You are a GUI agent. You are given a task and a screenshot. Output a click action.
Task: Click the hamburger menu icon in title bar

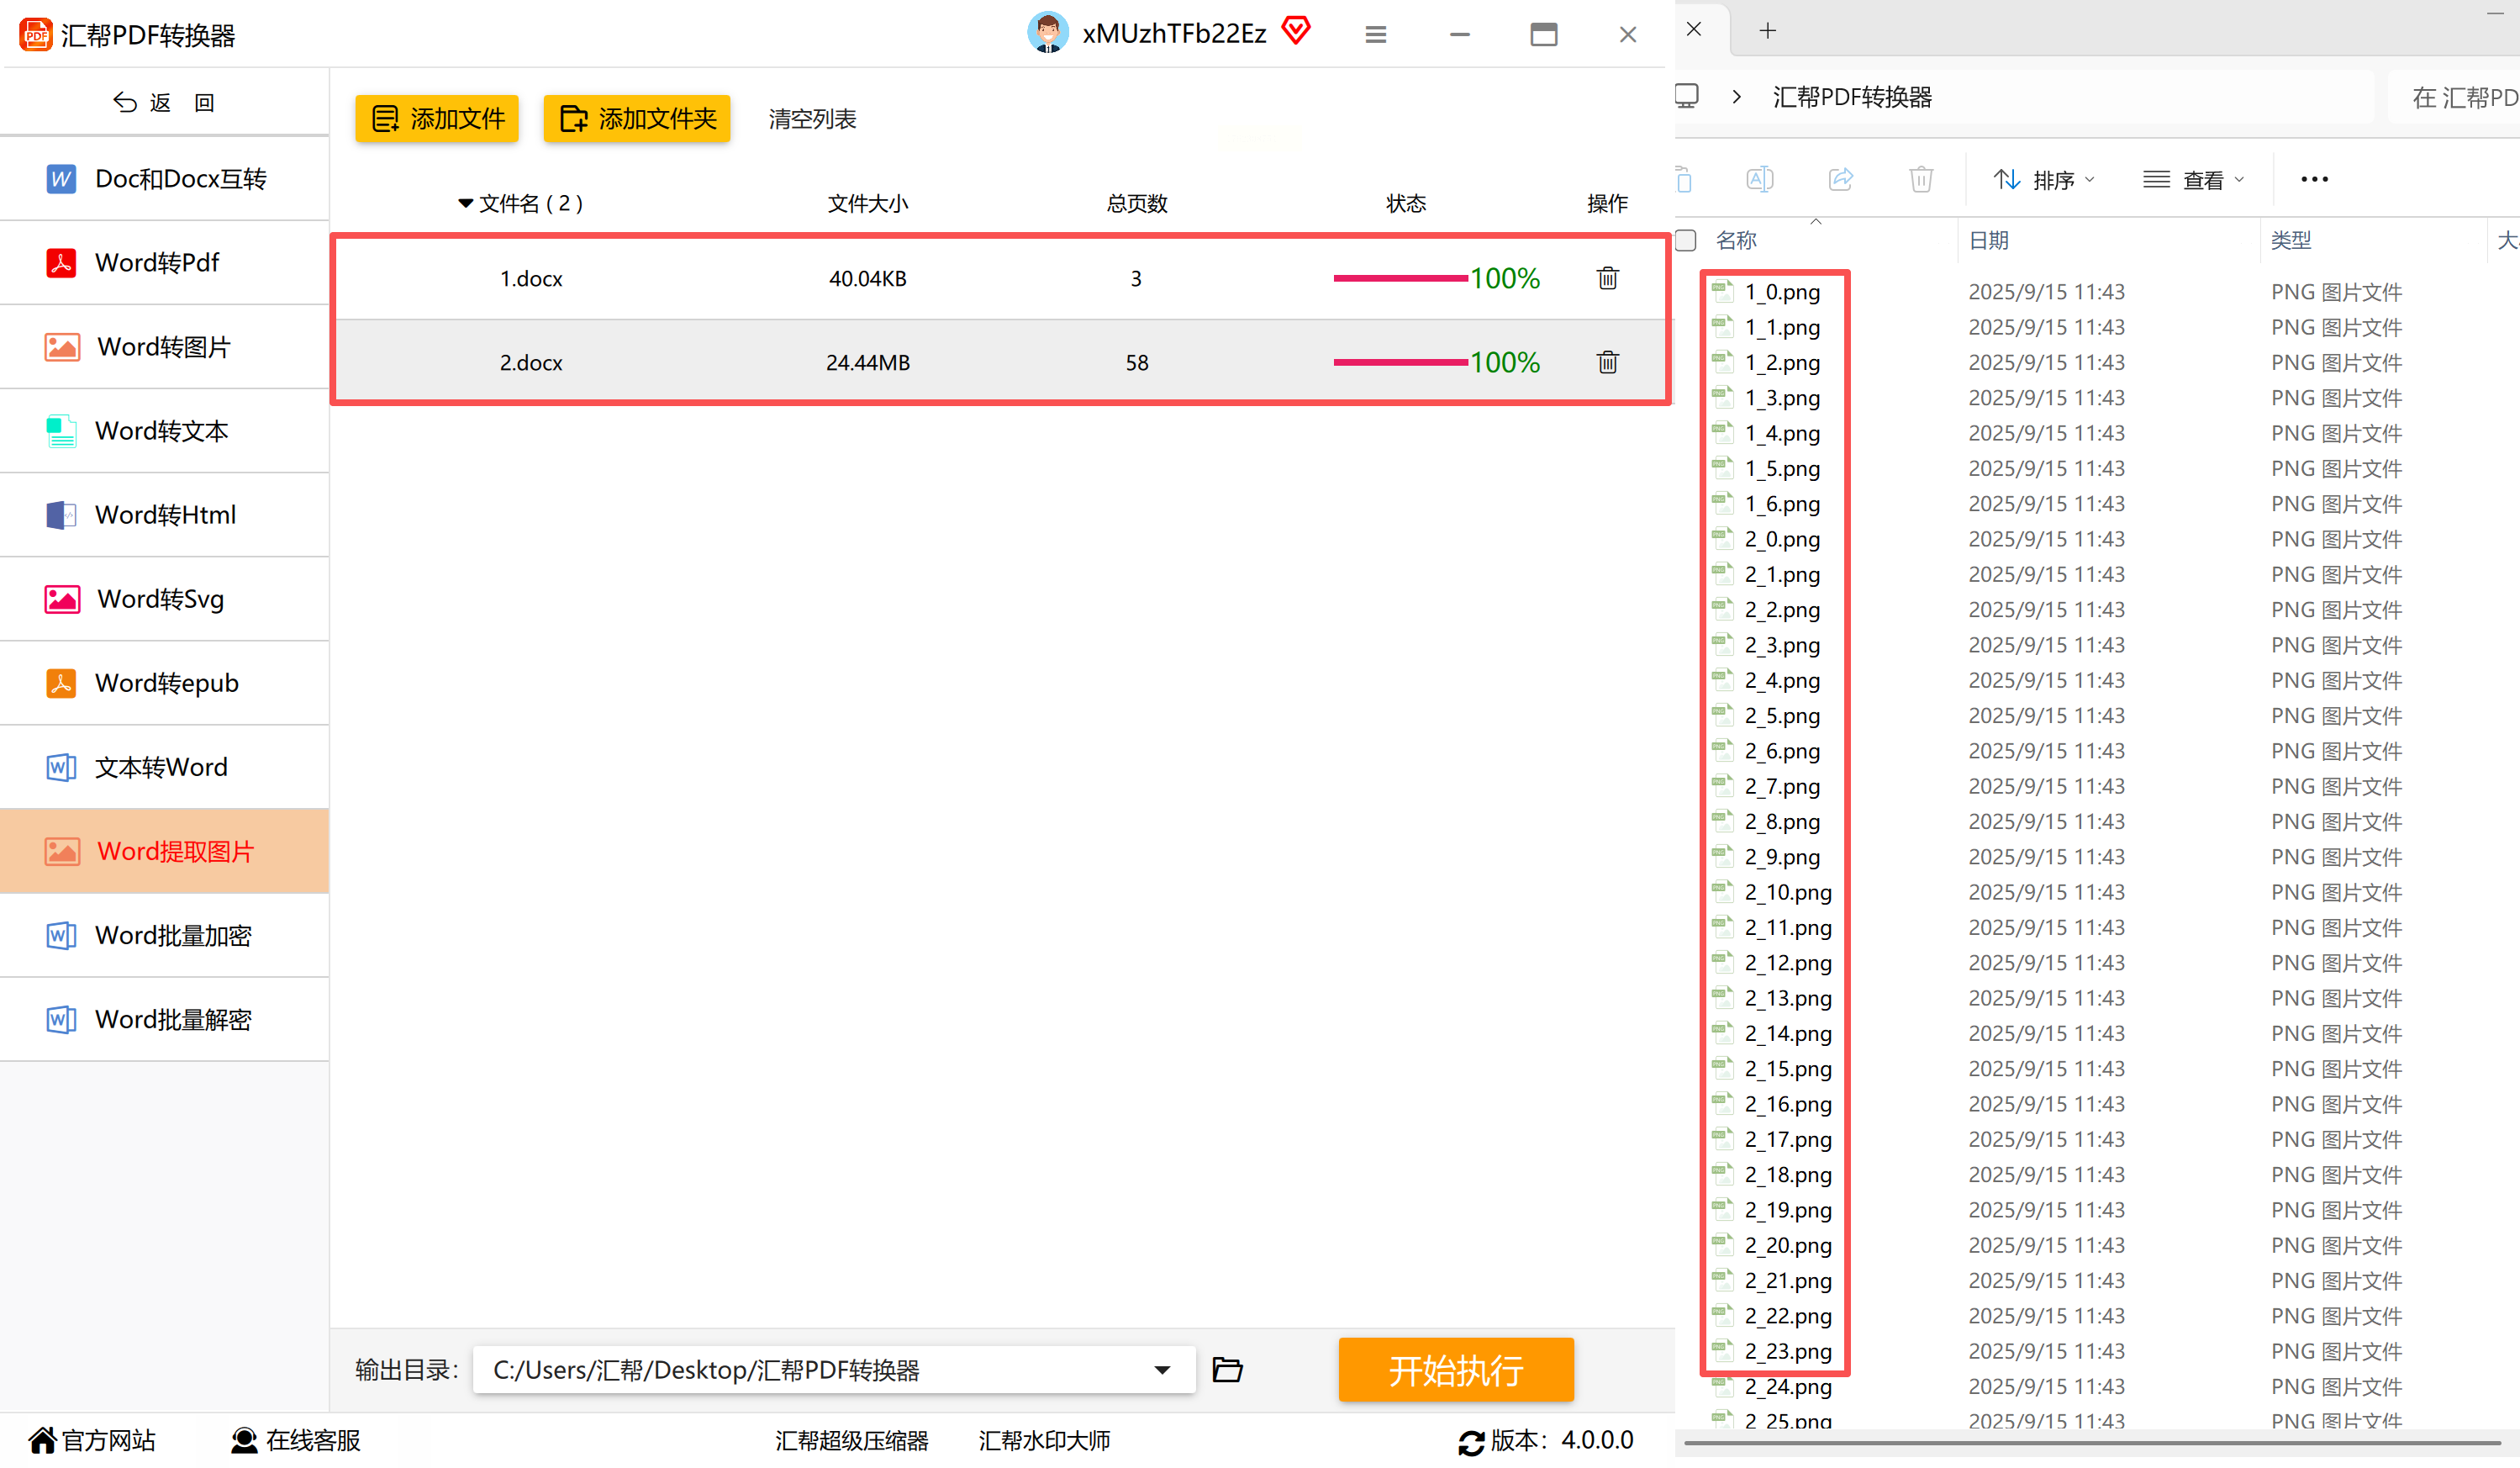[x=1375, y=35]
